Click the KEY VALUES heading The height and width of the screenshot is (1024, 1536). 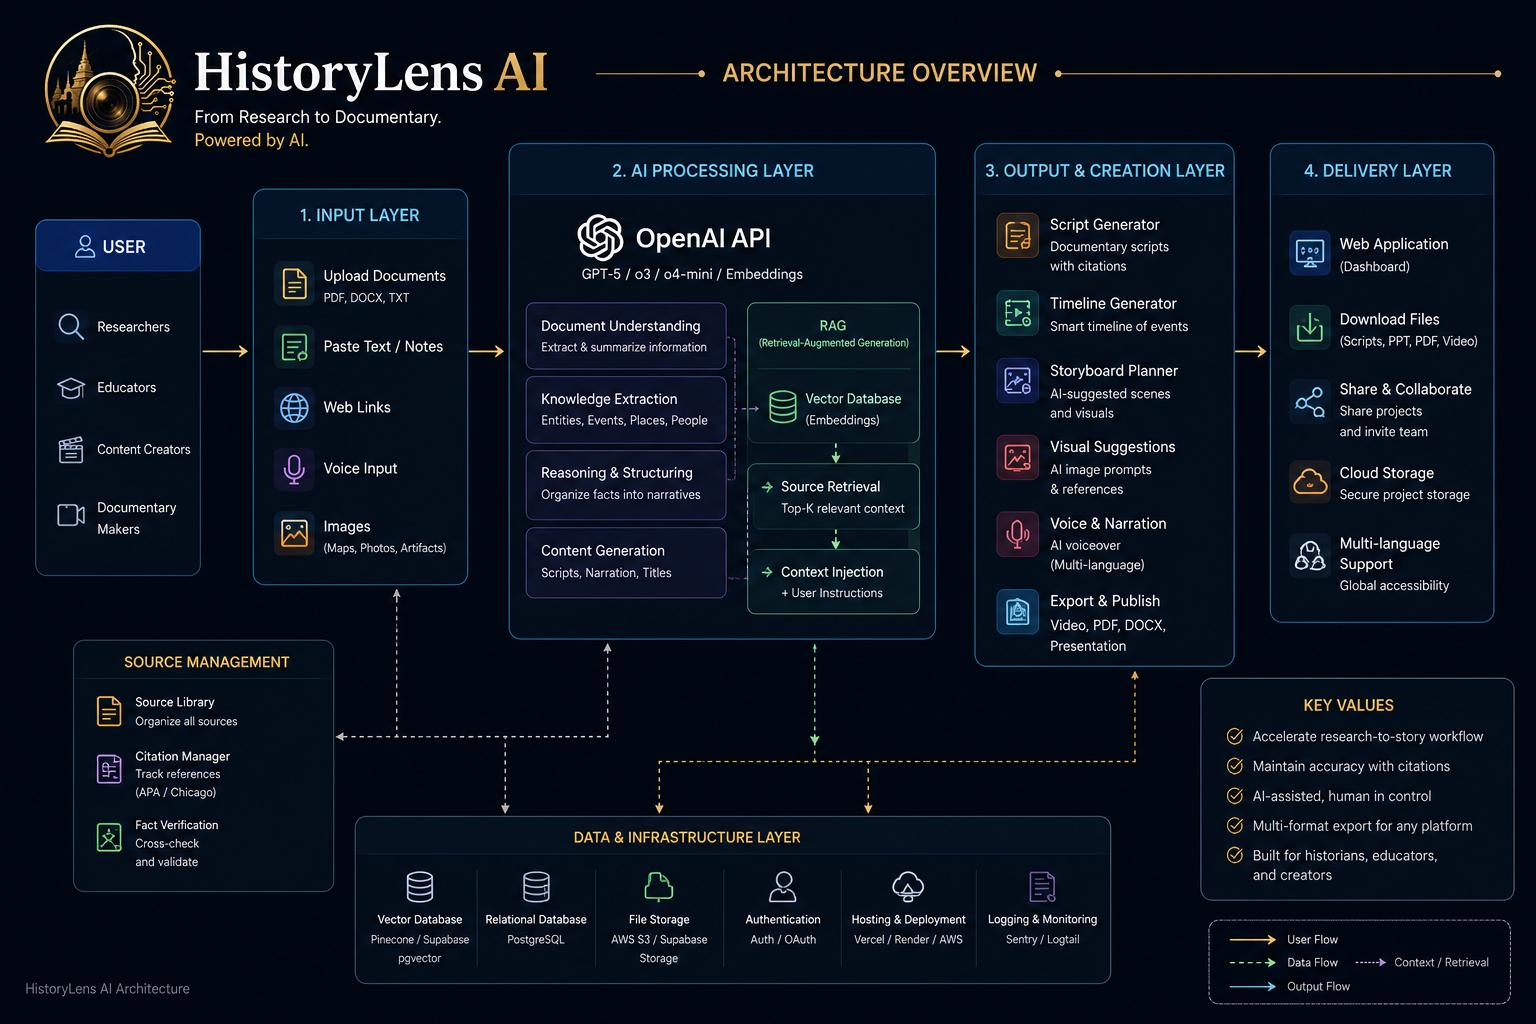[1348, 705]
